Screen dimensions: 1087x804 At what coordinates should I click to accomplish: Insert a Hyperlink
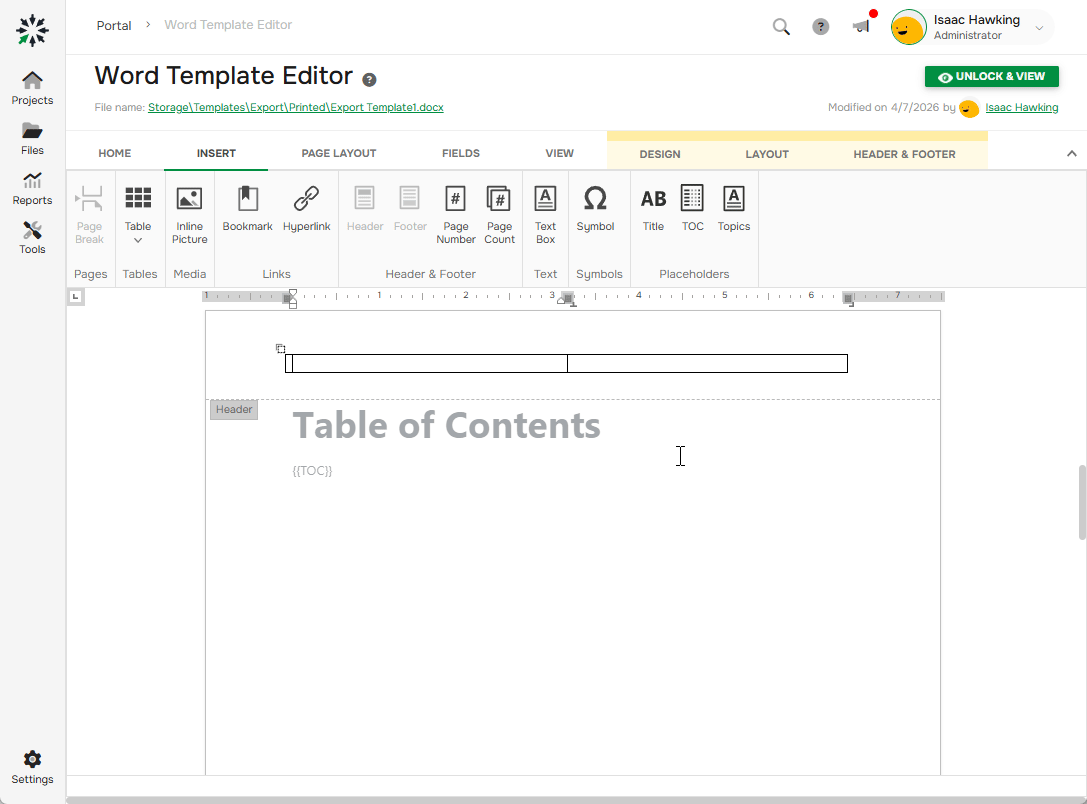pos(306,209)
